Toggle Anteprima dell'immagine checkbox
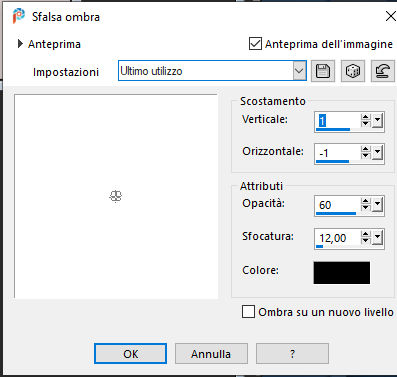The height and width of the screenshot is (377, 397). pyautogui.click(x=255, y=44)
